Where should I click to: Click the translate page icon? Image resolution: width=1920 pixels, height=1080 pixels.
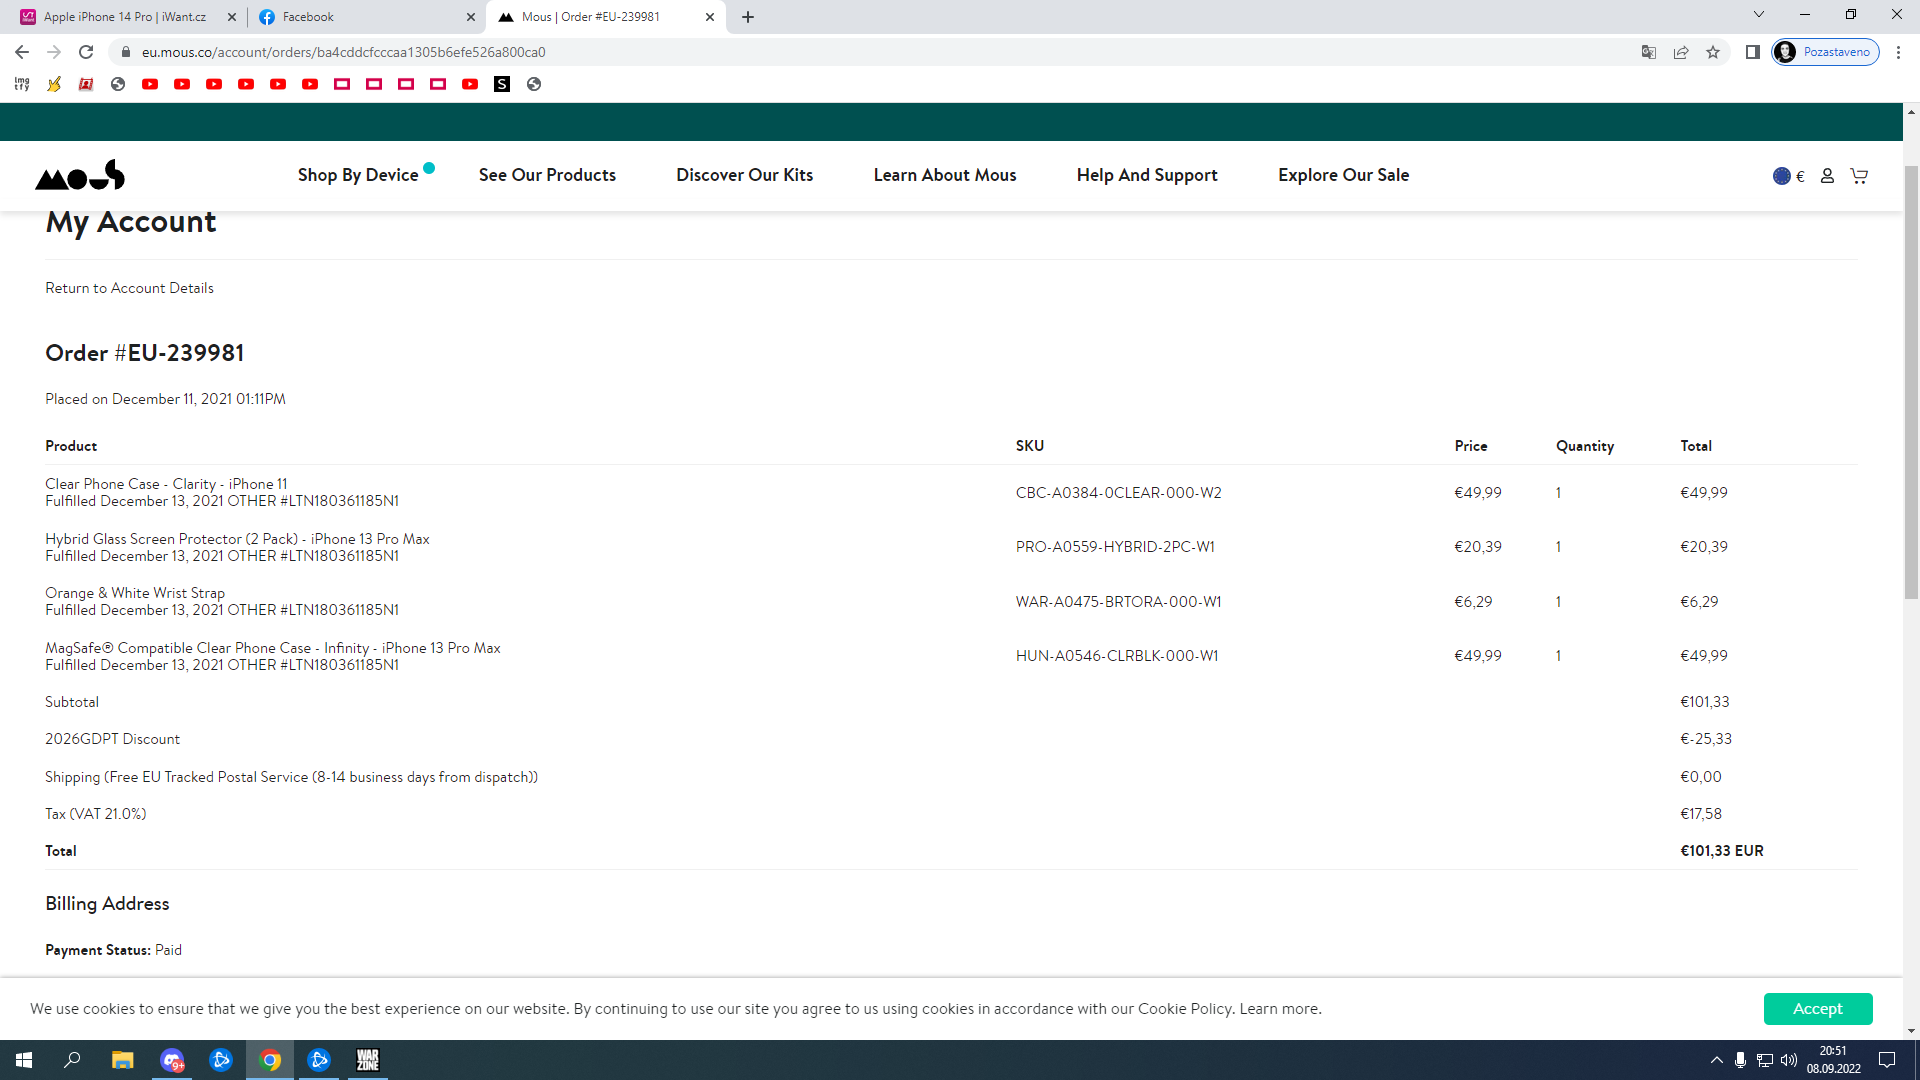(x=1649, y=52)
